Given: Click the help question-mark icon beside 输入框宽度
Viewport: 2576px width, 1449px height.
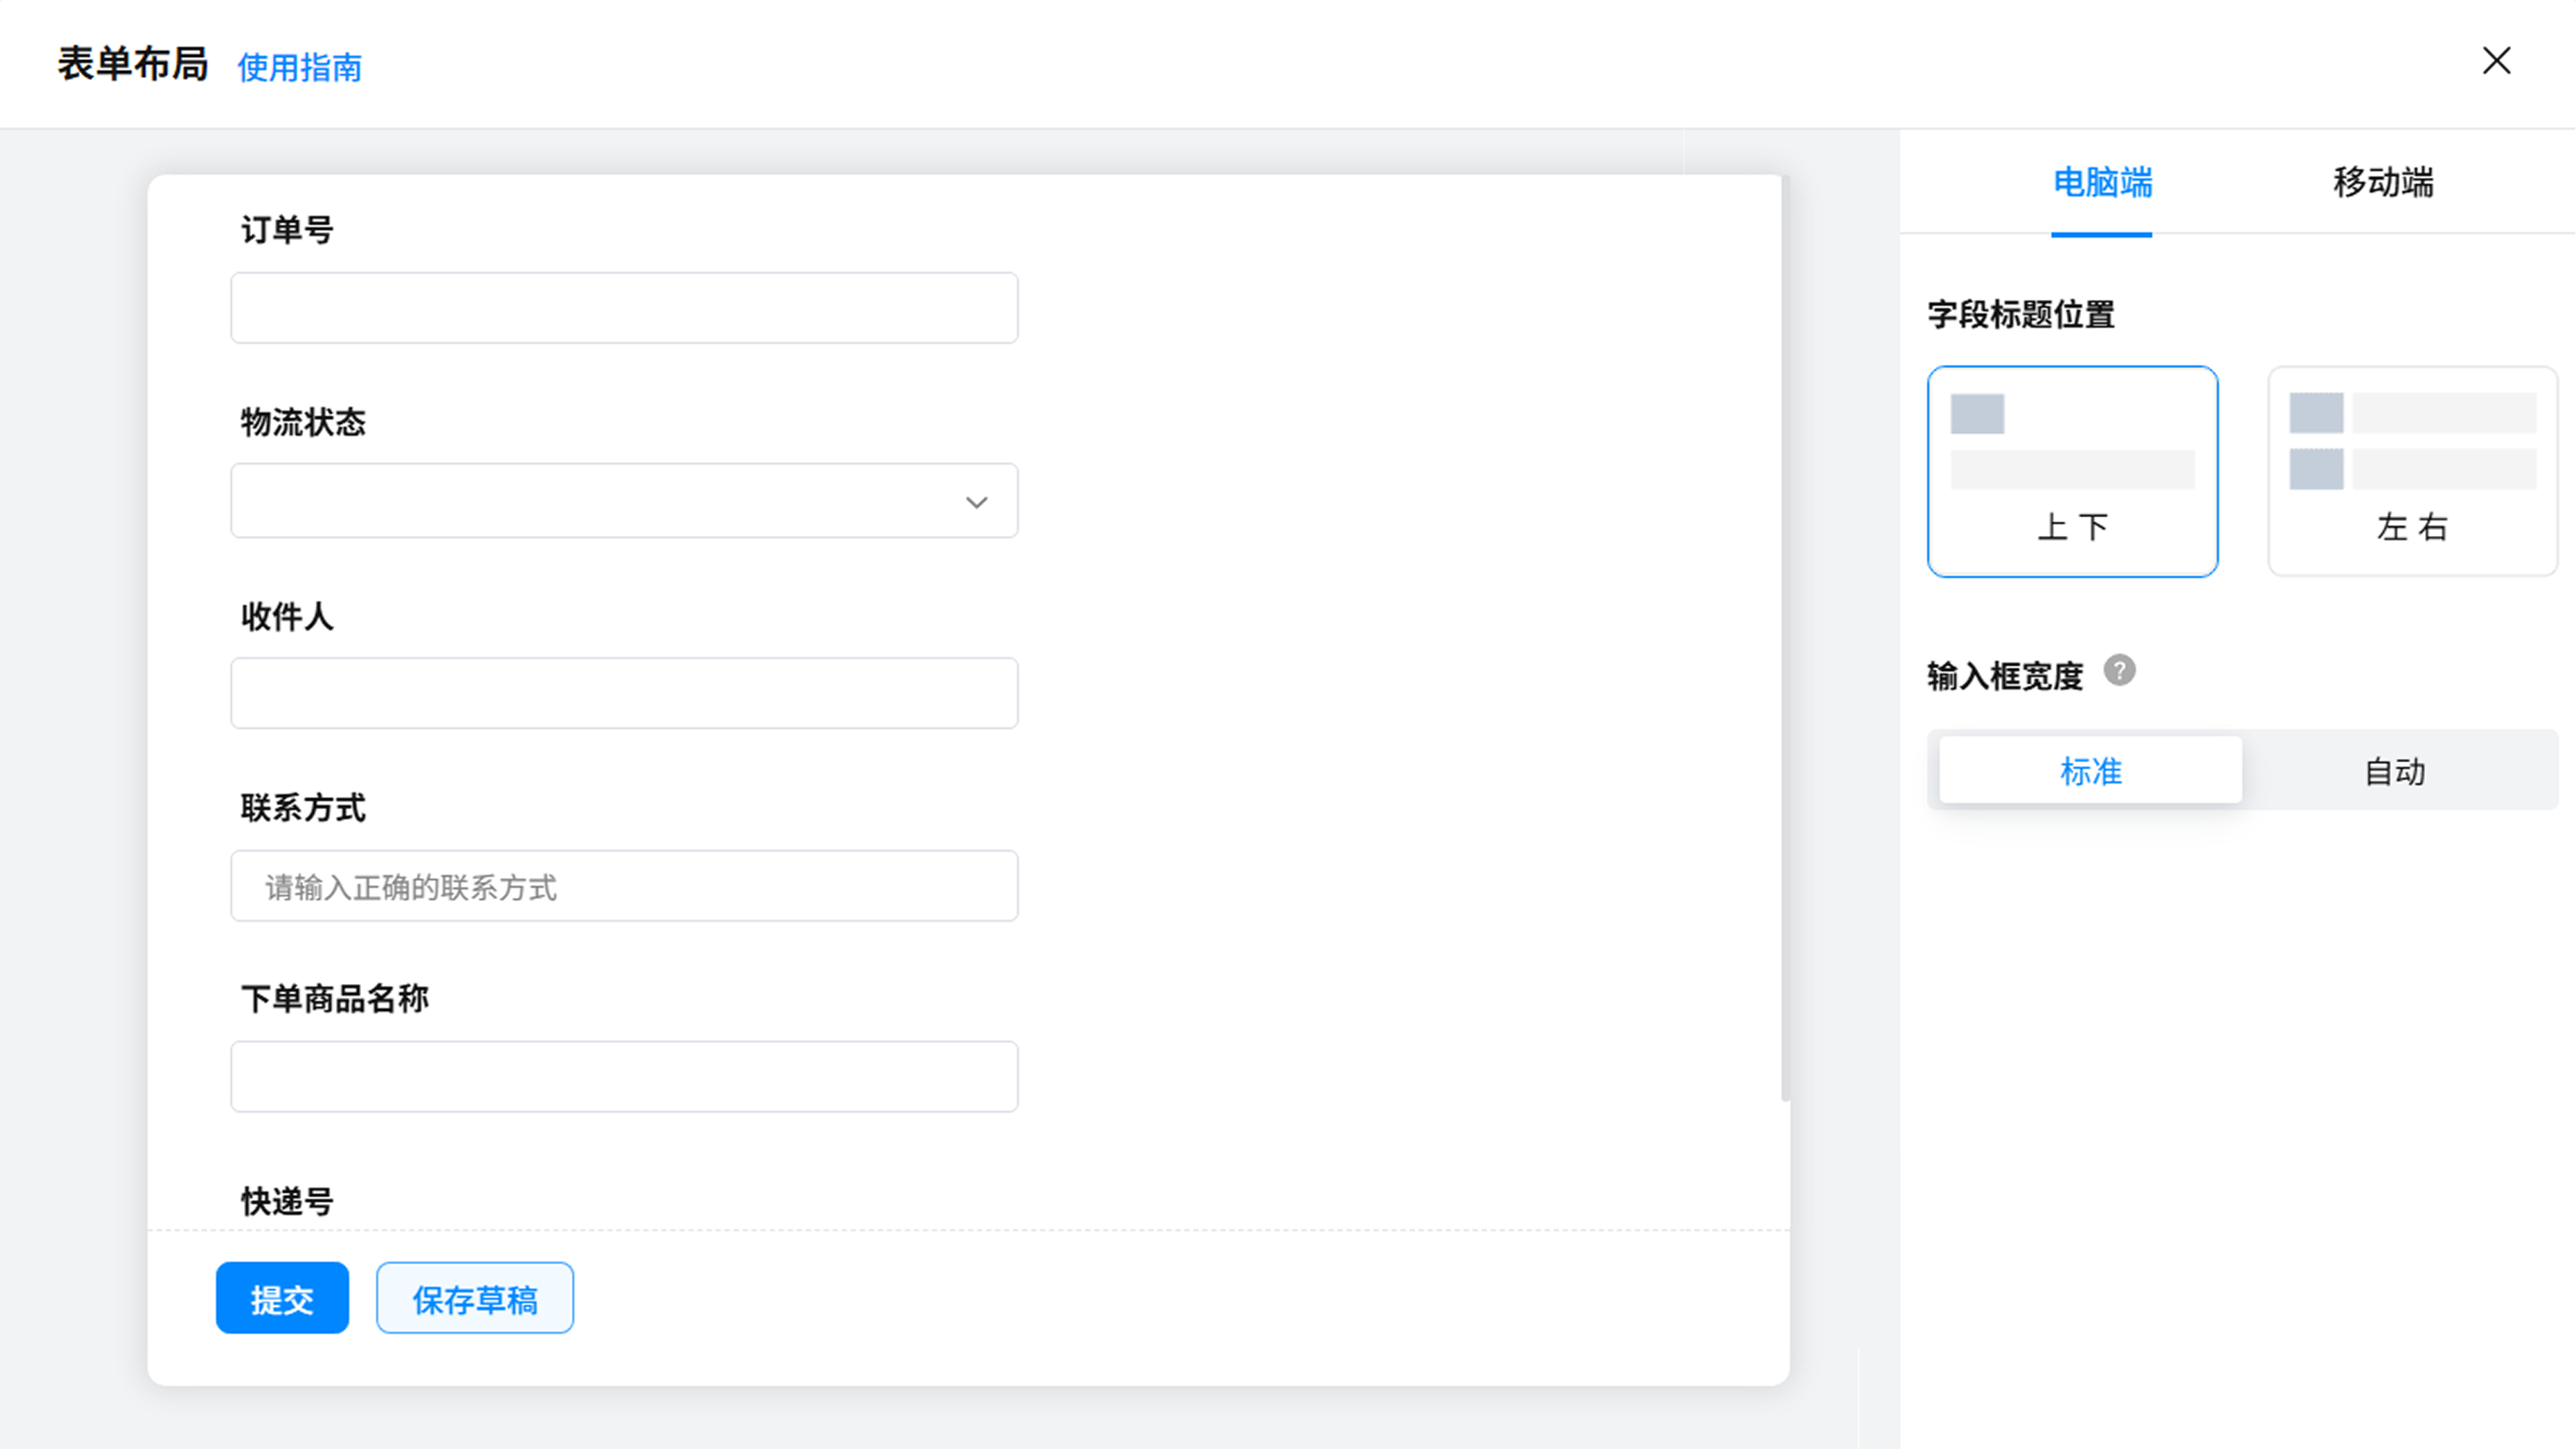Looking at the screenshot, I should [2119, 670].
